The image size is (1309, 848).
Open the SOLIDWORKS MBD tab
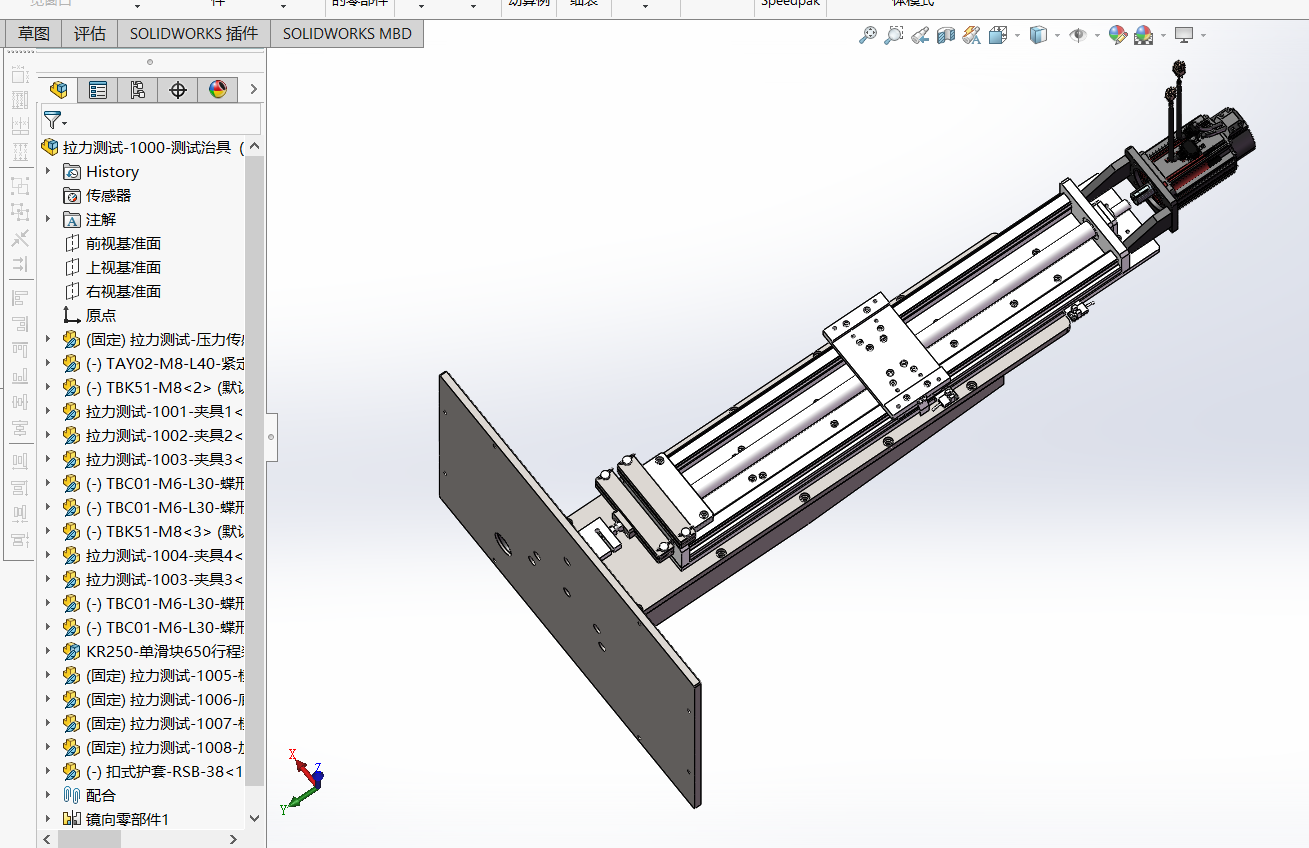[347, 33]
